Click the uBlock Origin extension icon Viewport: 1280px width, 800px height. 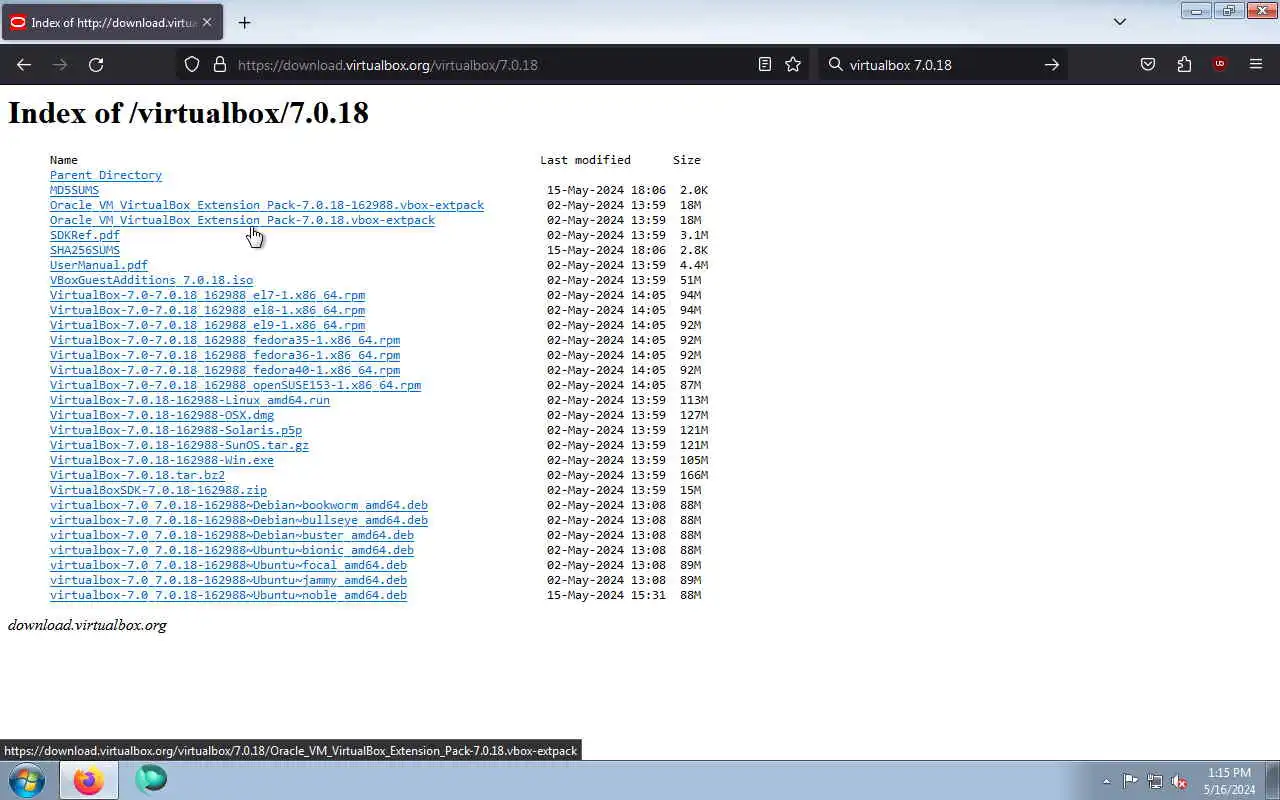[x=1219, y=64]
